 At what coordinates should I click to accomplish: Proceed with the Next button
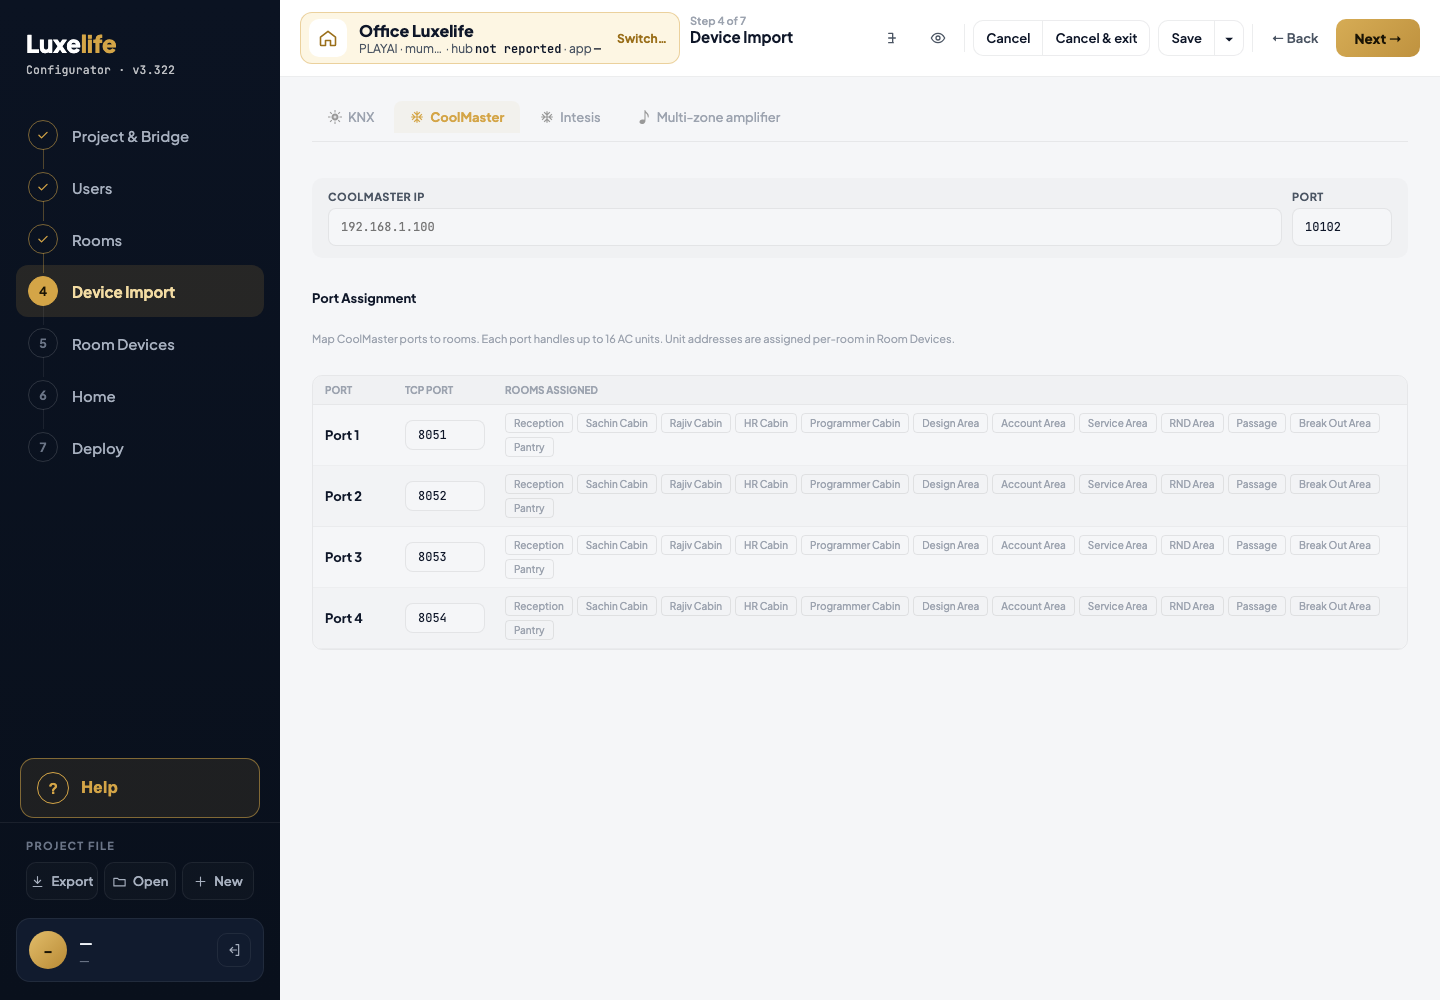pyautogui.click(x=1377, y=38)
